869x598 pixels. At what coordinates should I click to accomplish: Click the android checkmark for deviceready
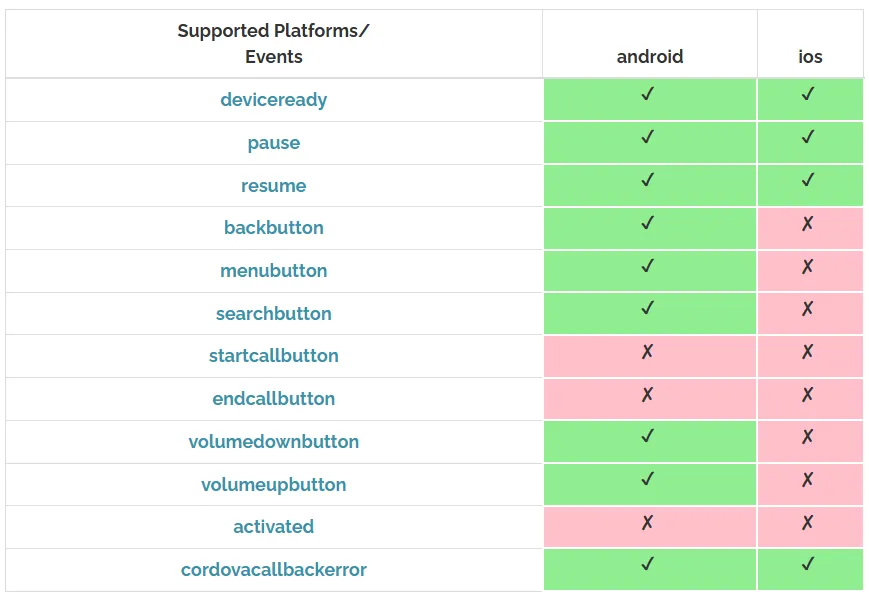pyautogui.click(x=648, y=94)
